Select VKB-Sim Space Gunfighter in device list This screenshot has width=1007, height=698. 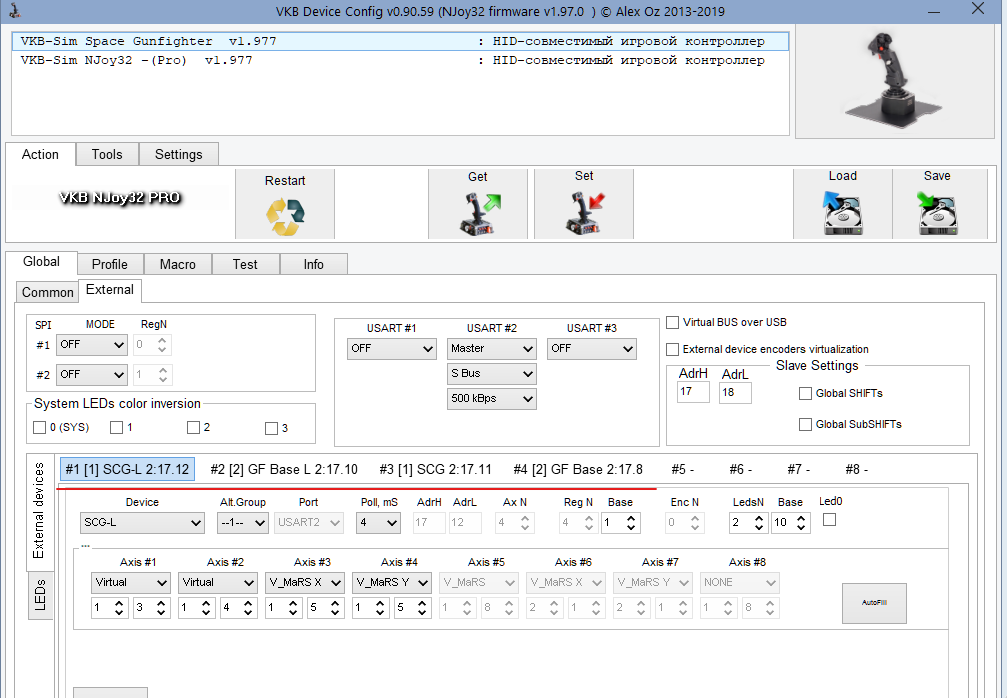click(x=400, y=42)
